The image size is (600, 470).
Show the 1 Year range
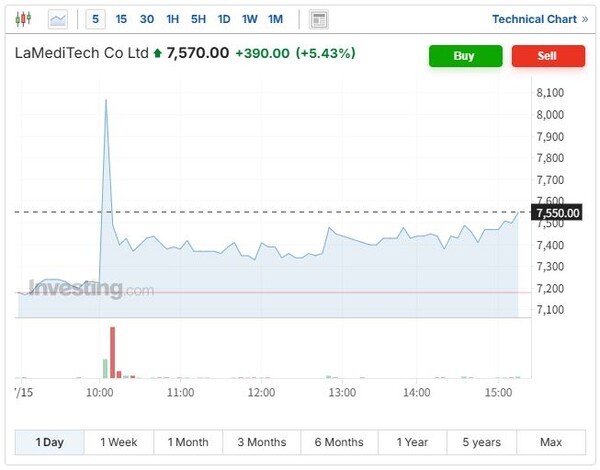coord(412,442)
